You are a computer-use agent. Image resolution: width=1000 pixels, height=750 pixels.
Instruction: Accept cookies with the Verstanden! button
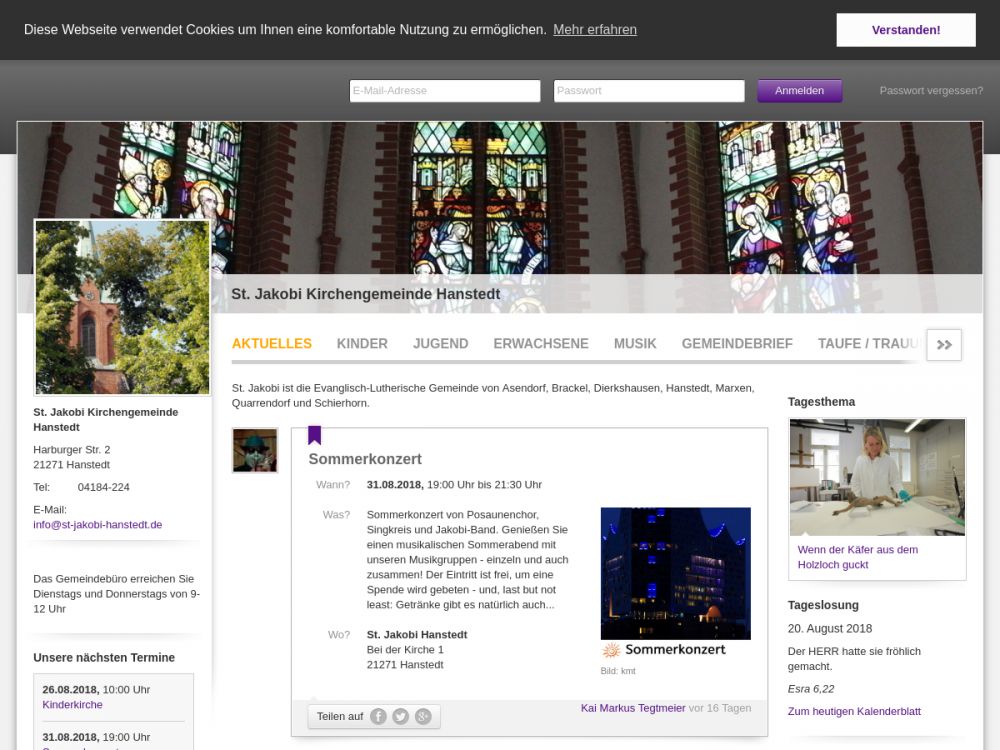point(905,30)
